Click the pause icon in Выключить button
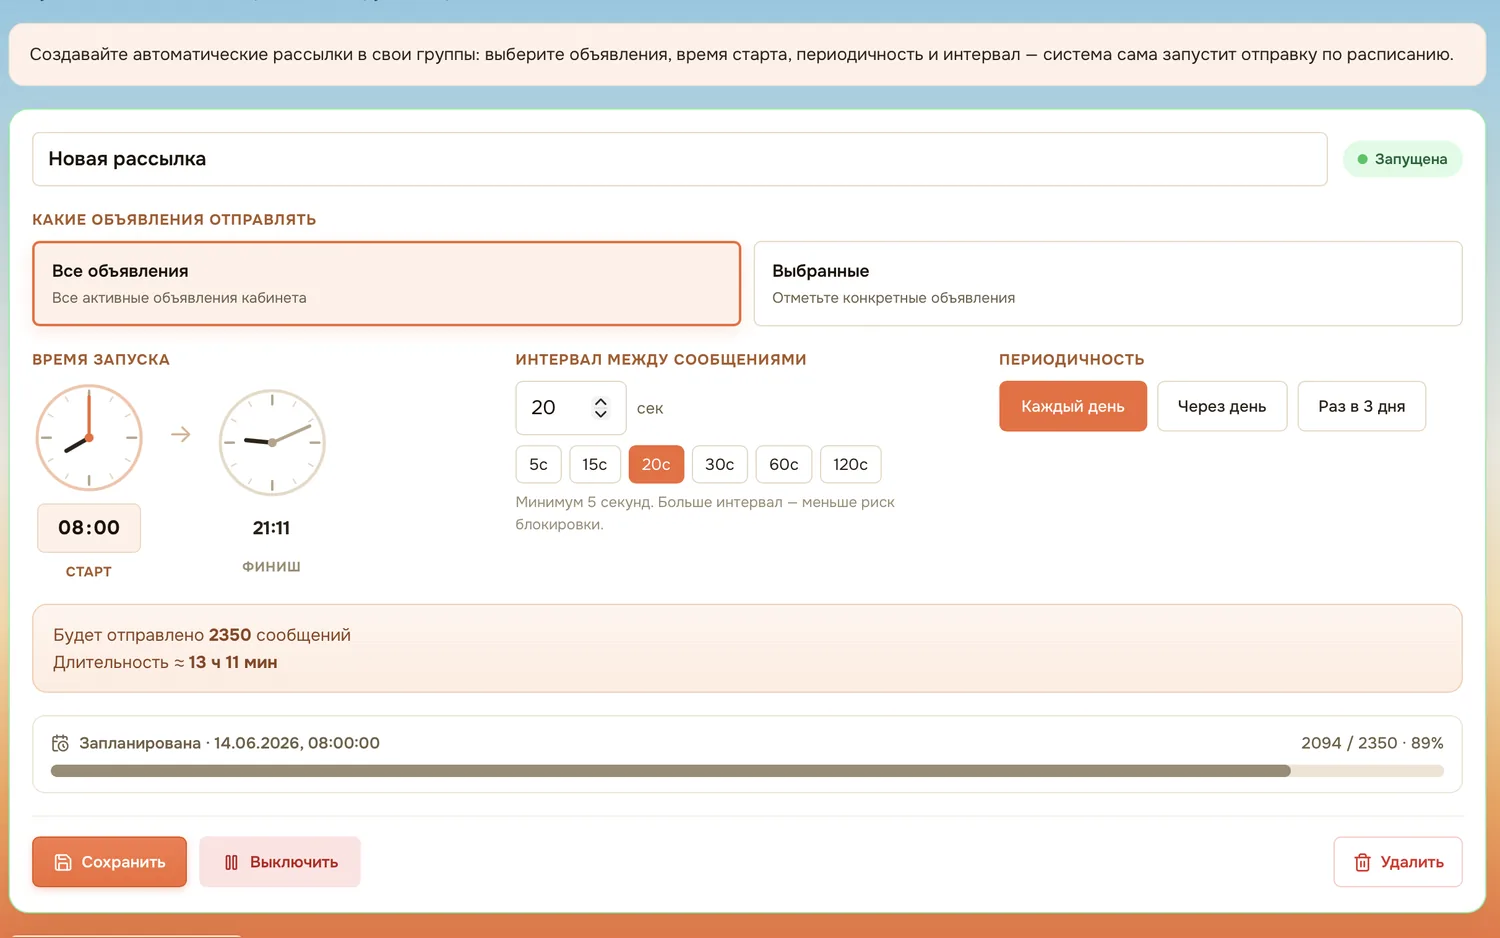This screenshot has height=938, width=1500. pos(231,862)
